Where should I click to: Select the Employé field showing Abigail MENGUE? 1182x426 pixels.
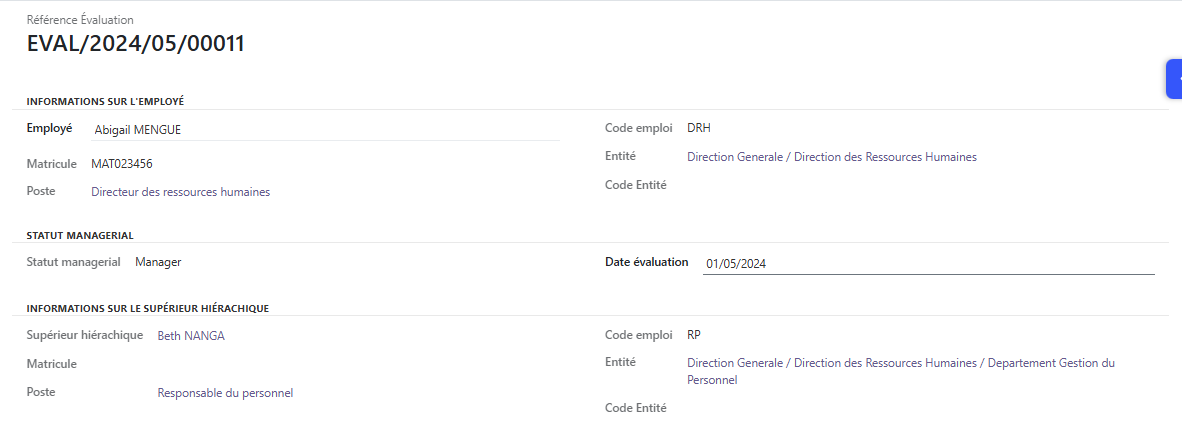325,130
